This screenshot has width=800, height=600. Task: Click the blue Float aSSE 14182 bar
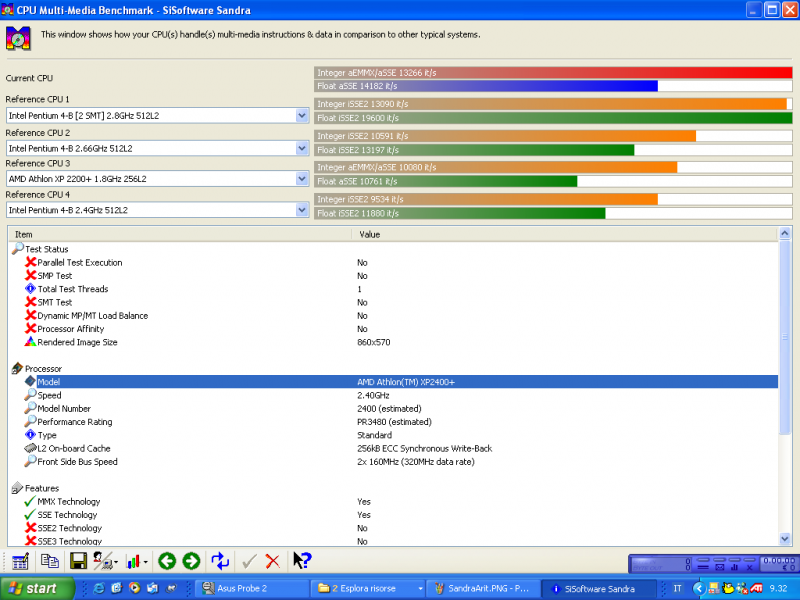point(486,86)
